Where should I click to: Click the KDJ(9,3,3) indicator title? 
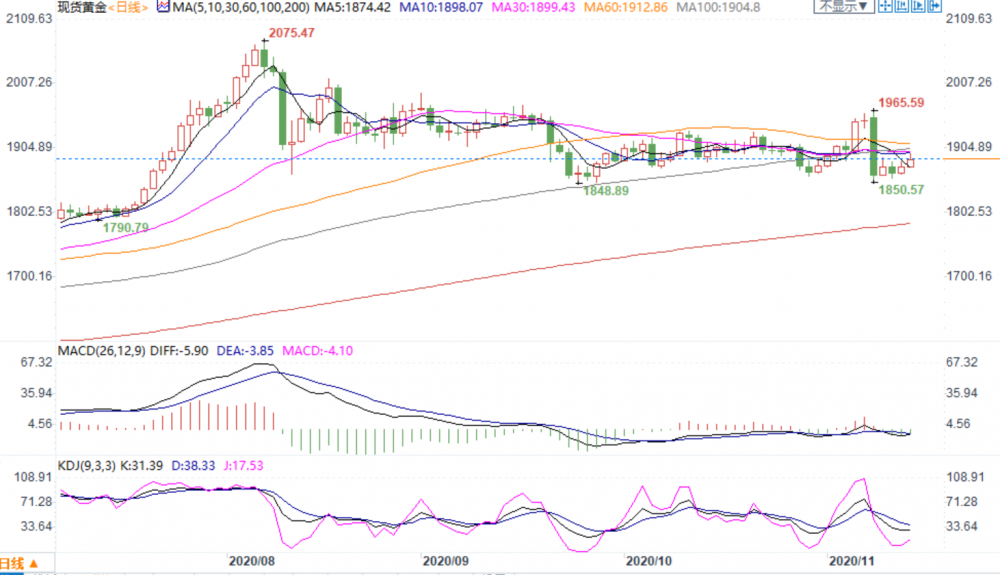coord(87,465)
